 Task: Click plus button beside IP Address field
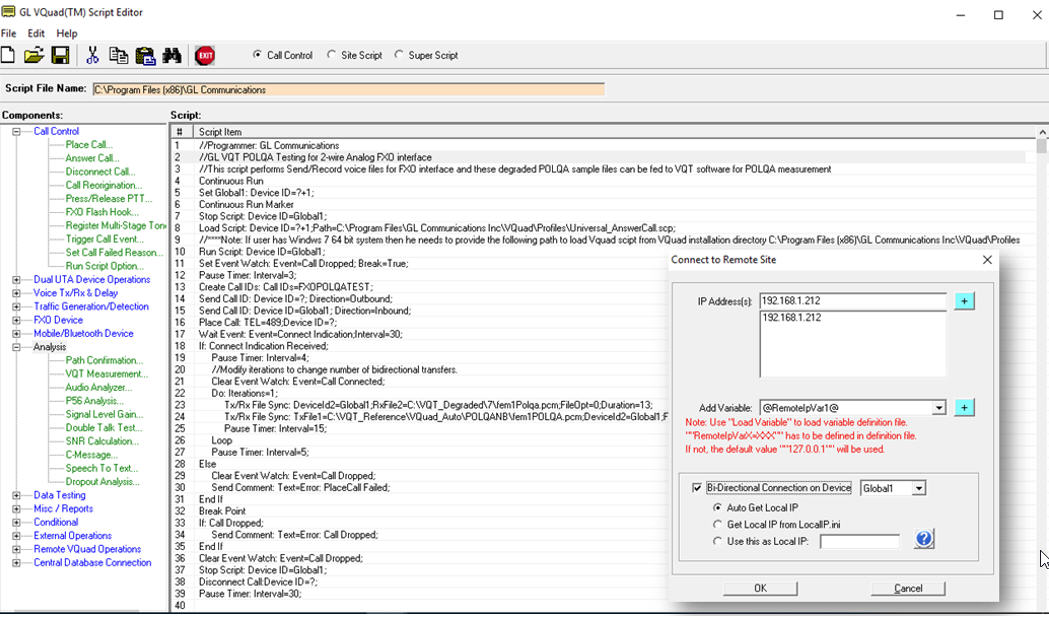(964, 301)
